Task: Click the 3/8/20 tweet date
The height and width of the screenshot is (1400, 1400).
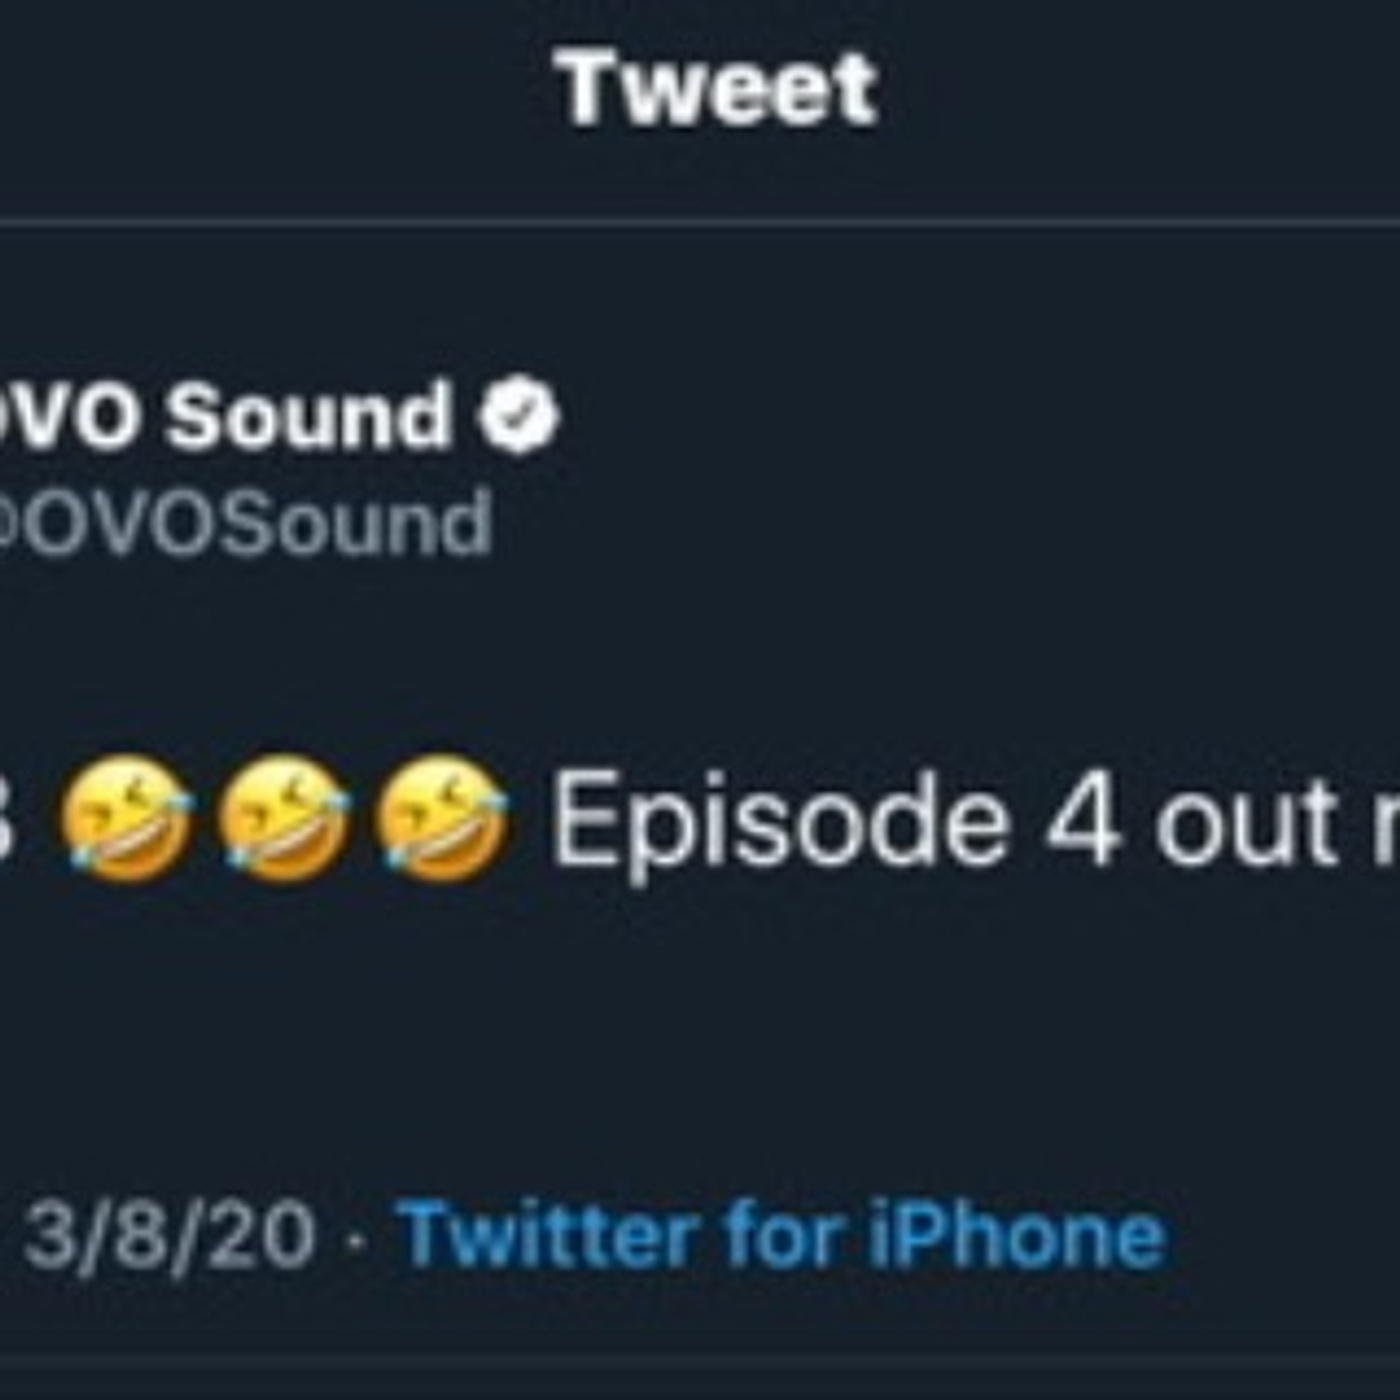Action: [x=168, y=1236]
